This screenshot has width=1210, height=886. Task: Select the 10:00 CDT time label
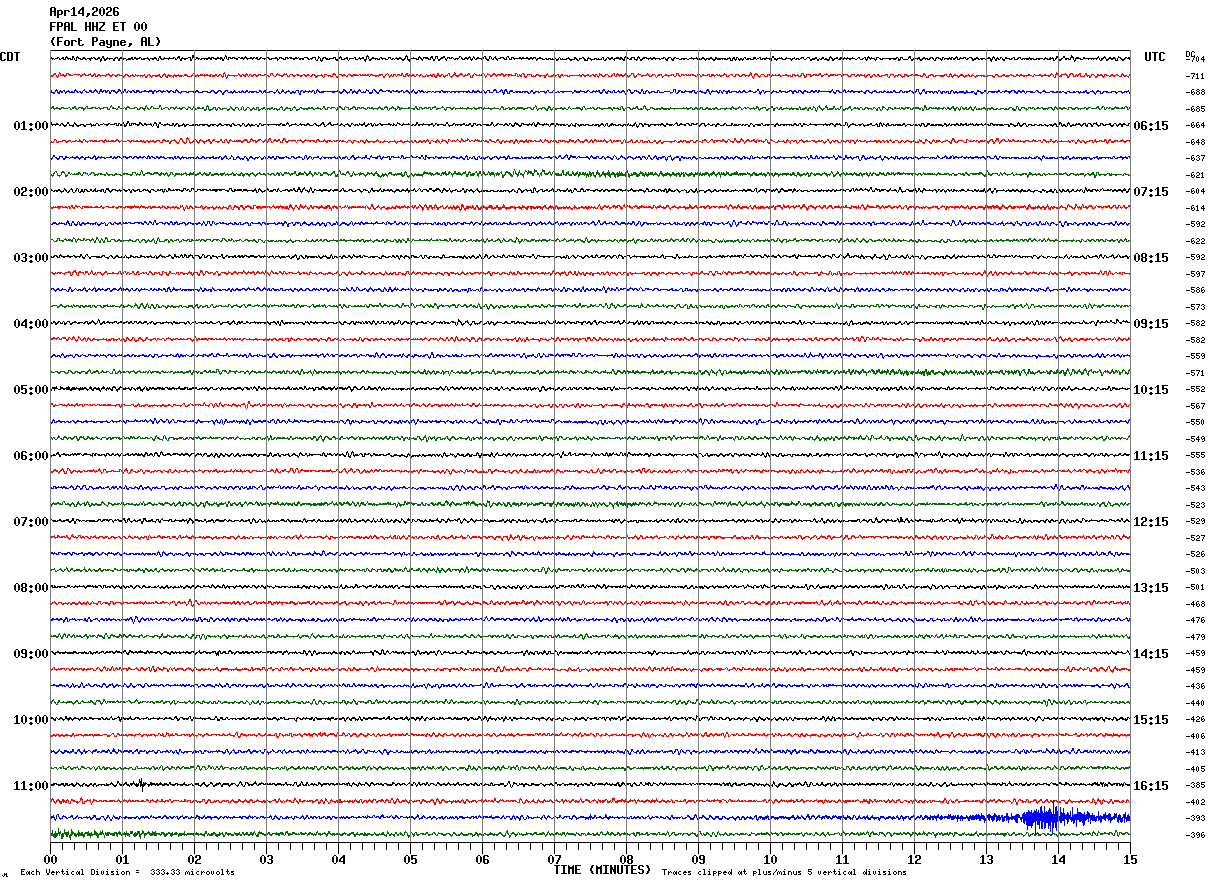click(x=30, y=720)
